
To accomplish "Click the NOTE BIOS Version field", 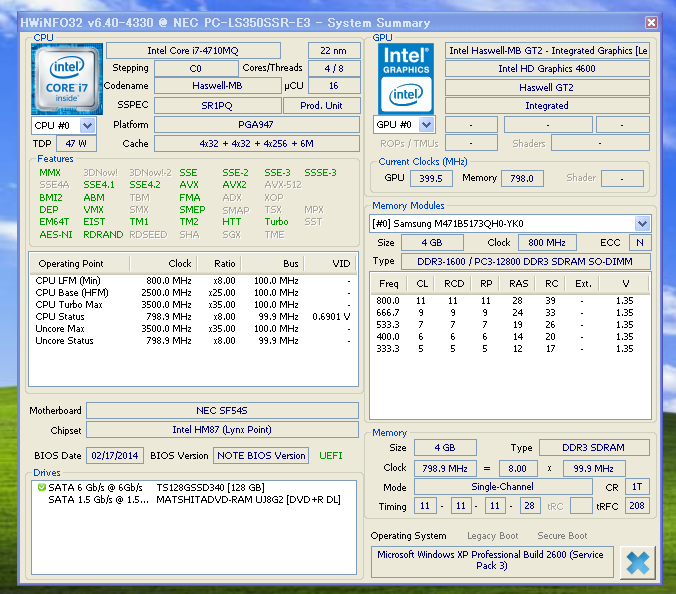I will [262, 455].
